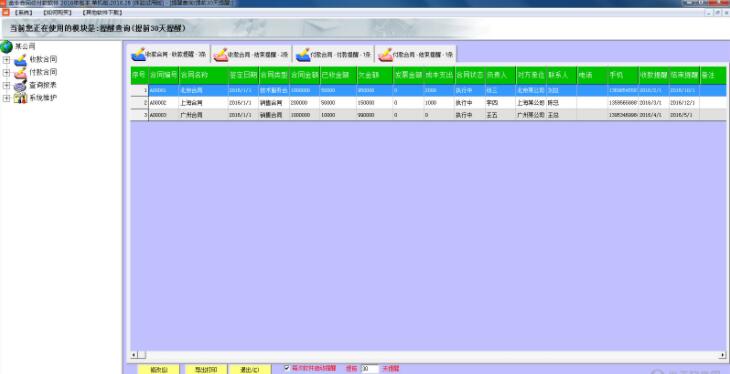The width and height of the screenshot is (730, 374).
Task: Click the advance days input field showing 30
Action: click(x=370, y=368)
